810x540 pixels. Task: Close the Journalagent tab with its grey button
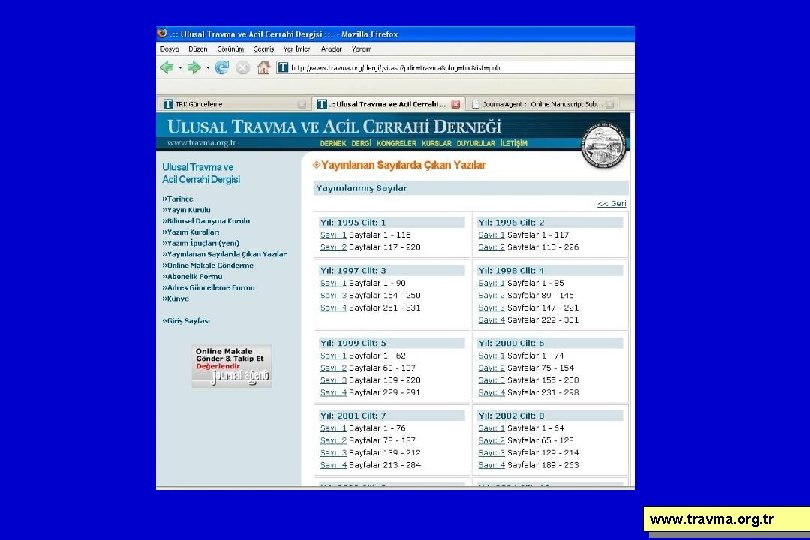coord(610,104)
